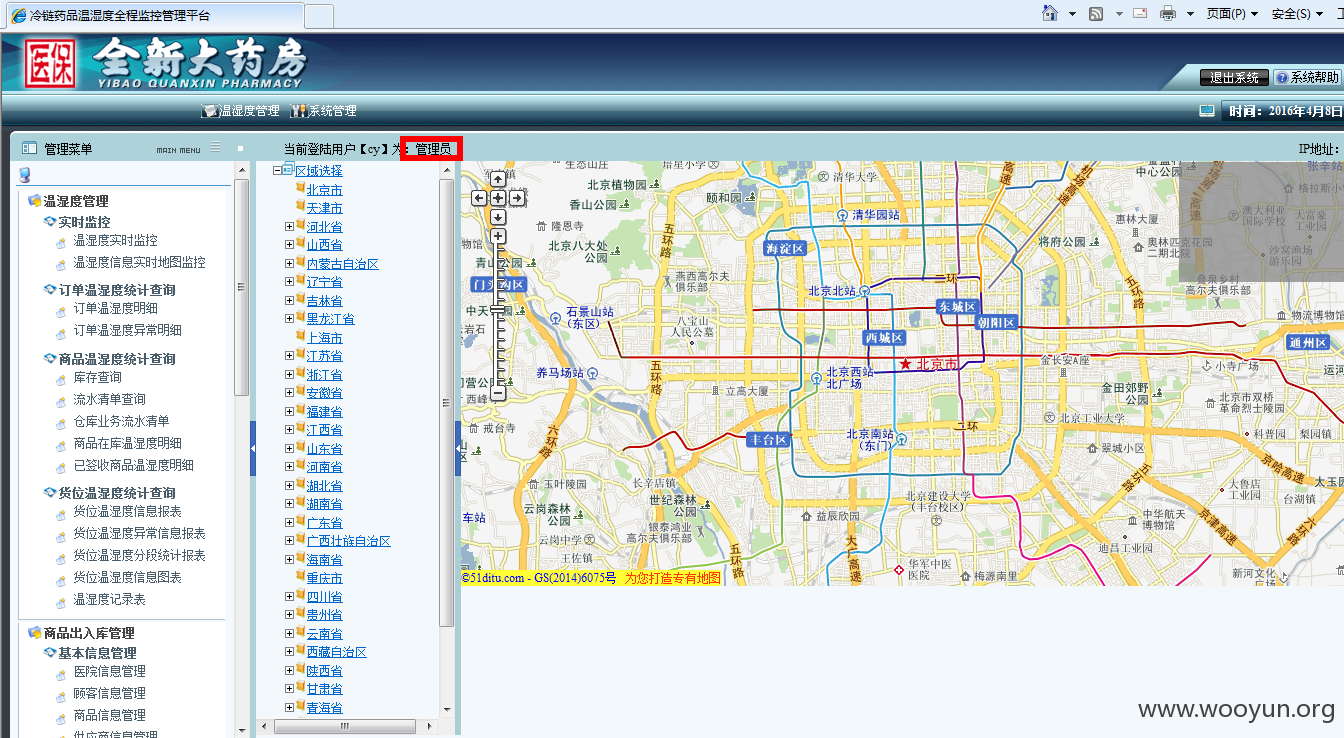Click the blank new tab button
Screen dimensions: 1344x738
point(318,15)
